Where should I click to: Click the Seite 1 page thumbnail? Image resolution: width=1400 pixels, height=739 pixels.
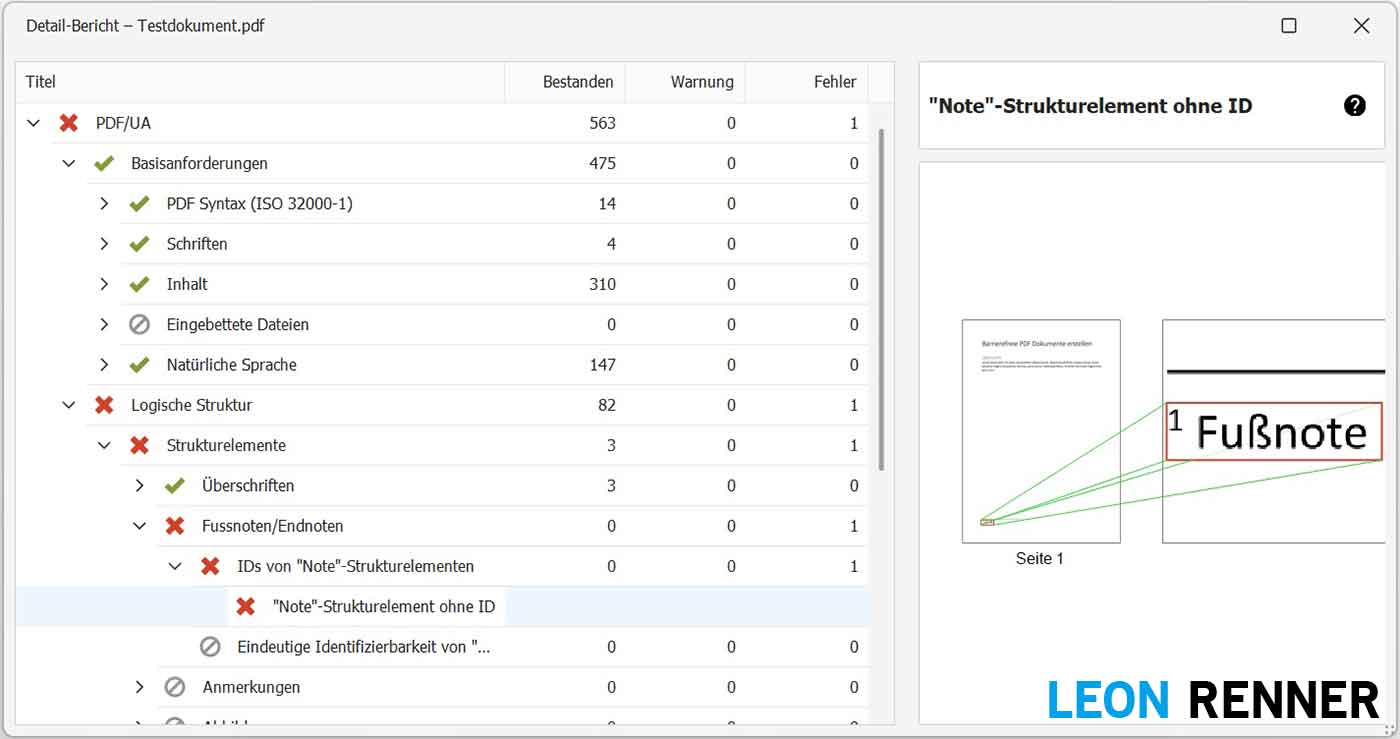pyautogui.click(x=1040, y=432)
